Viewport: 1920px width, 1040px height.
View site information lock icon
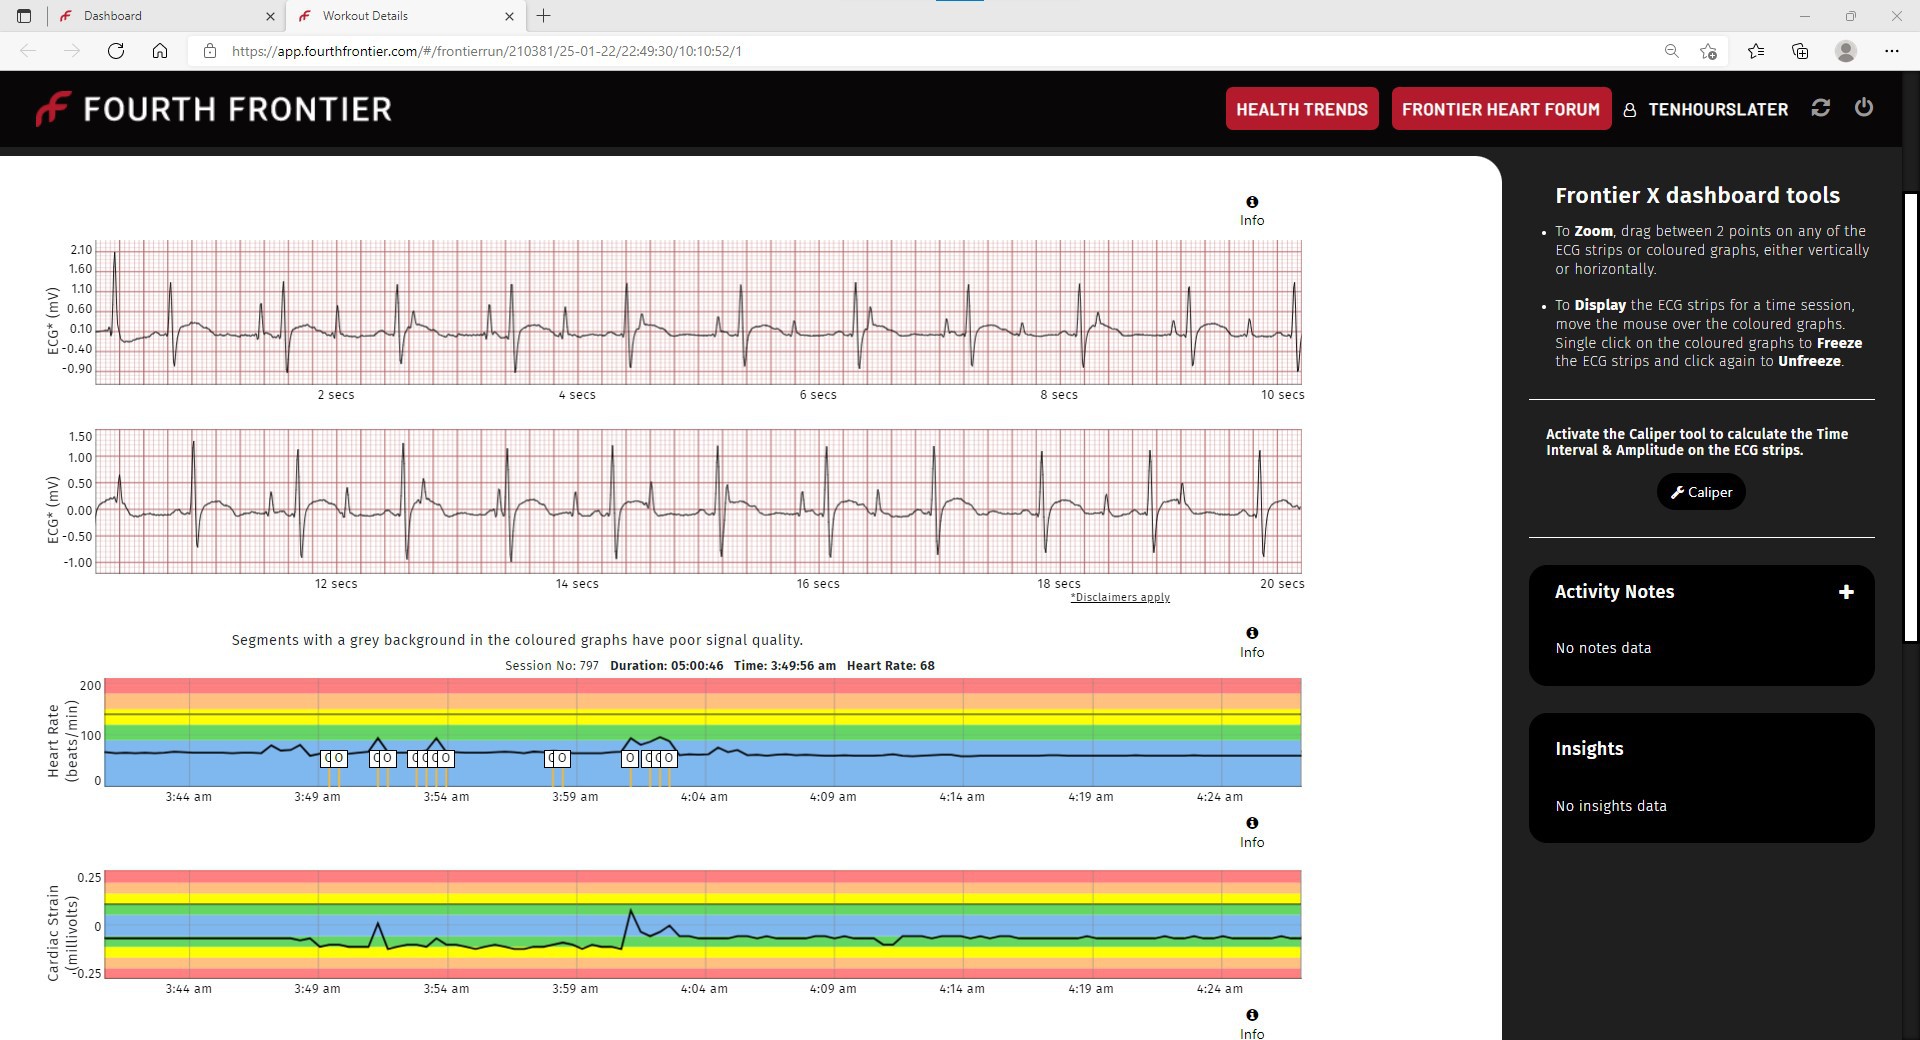click(x=210, y=51)
